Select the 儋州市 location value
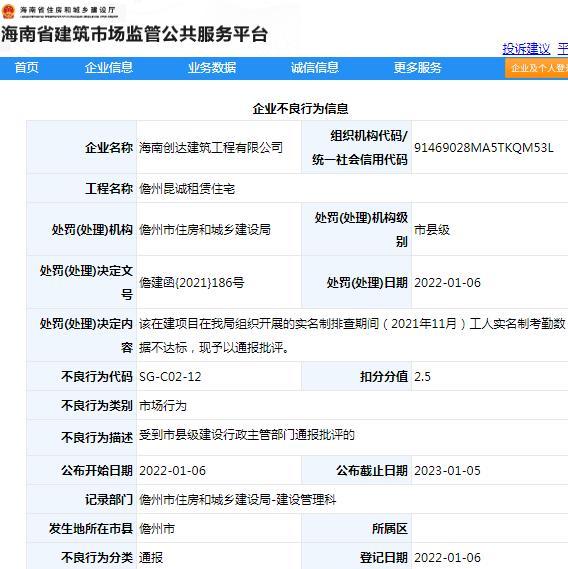The image size is (568, 569). [157, 529]
